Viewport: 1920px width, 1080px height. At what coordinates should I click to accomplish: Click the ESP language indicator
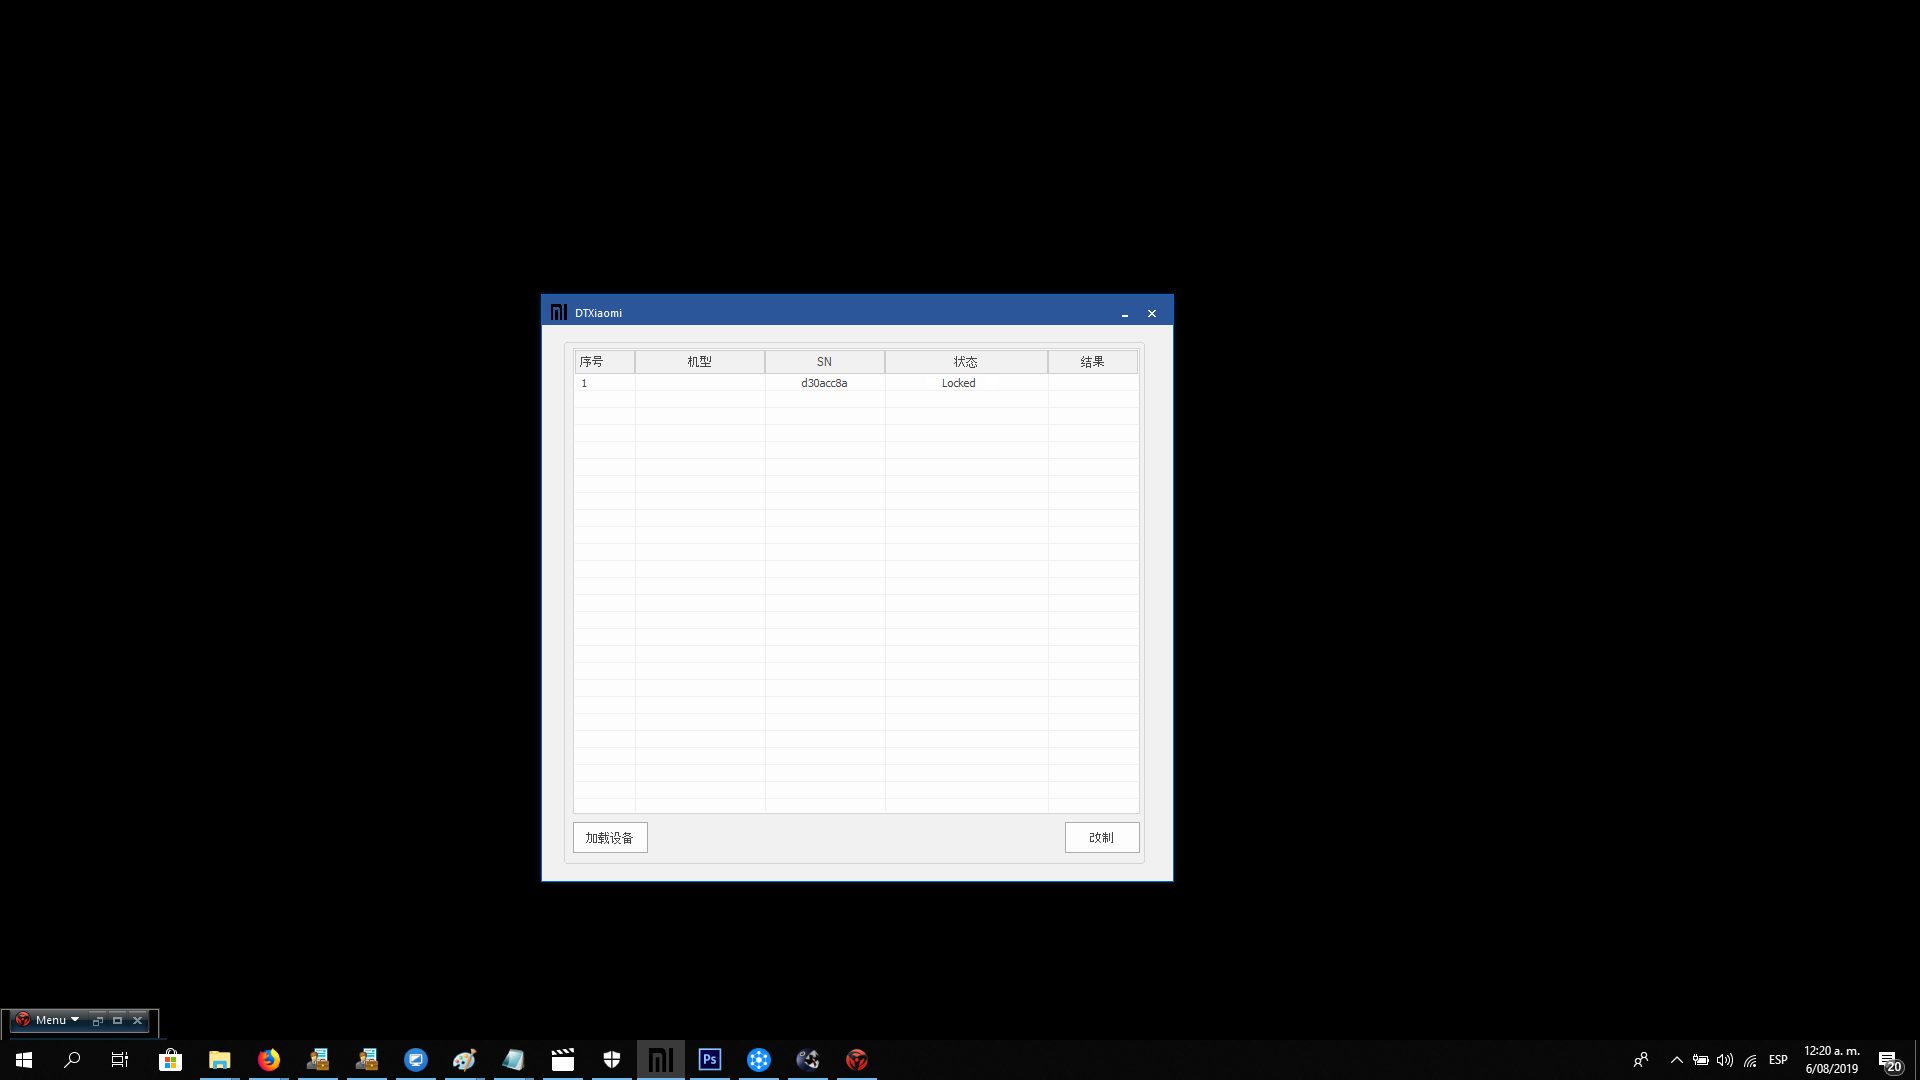[x=1778, y=1060]
